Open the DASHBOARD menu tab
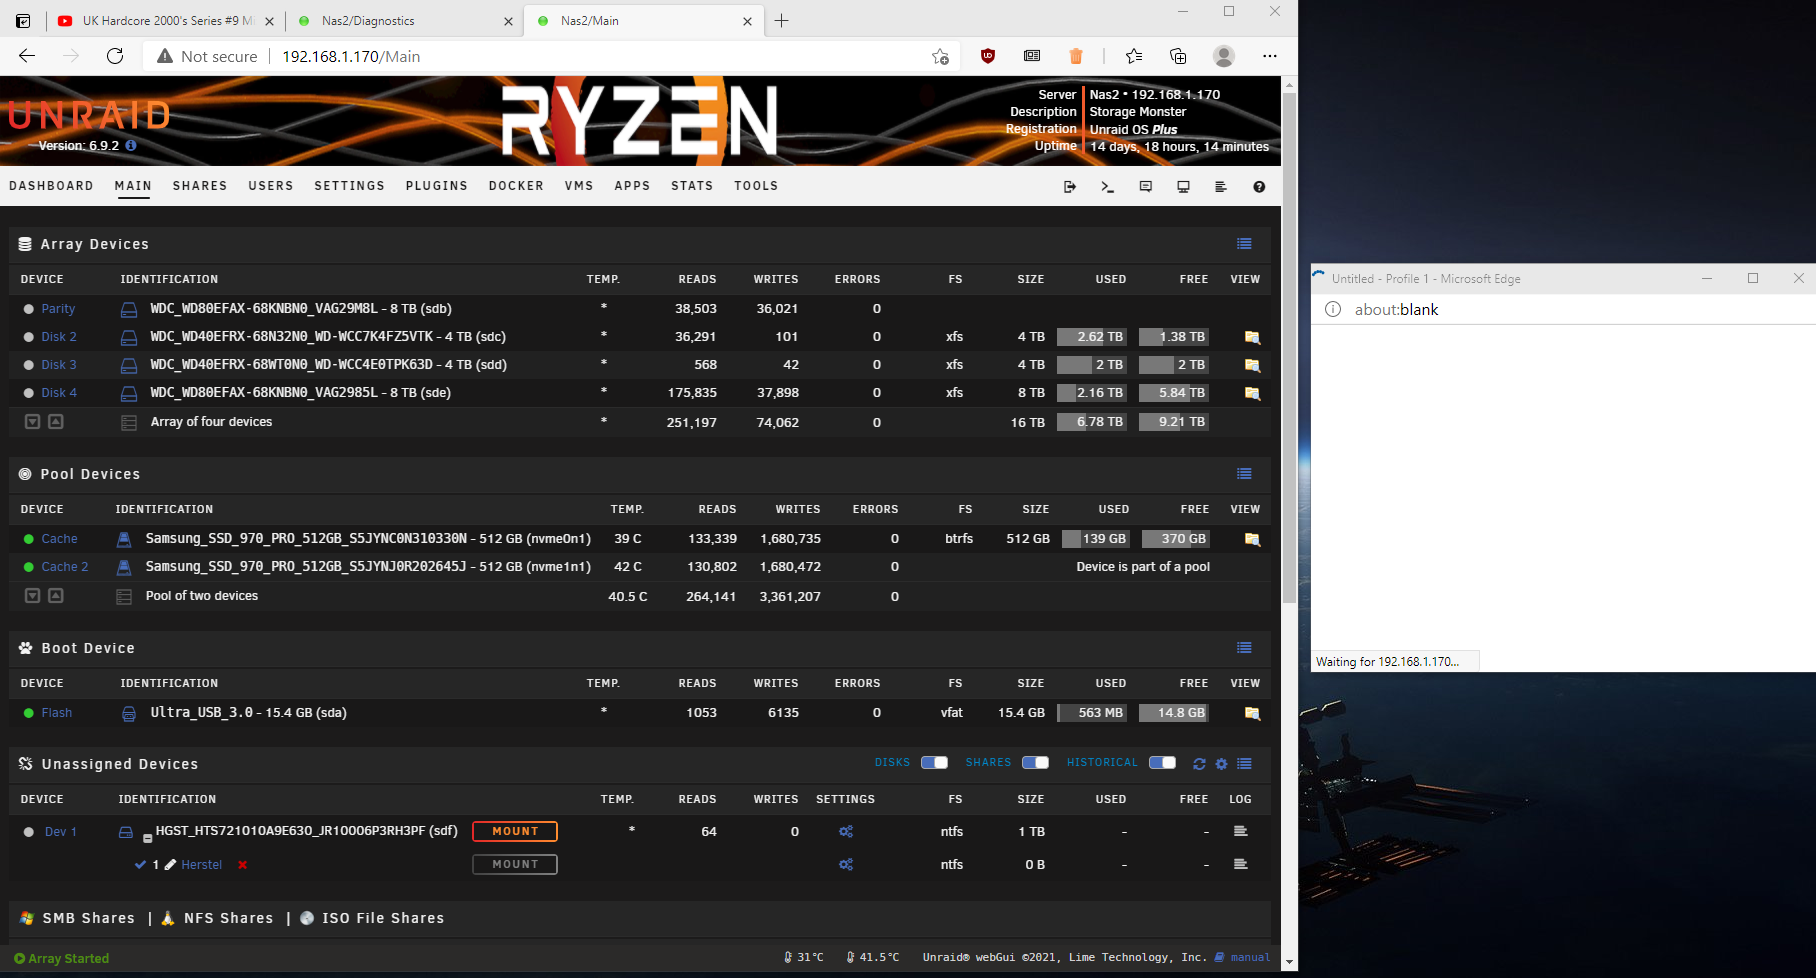 point(51,186)
